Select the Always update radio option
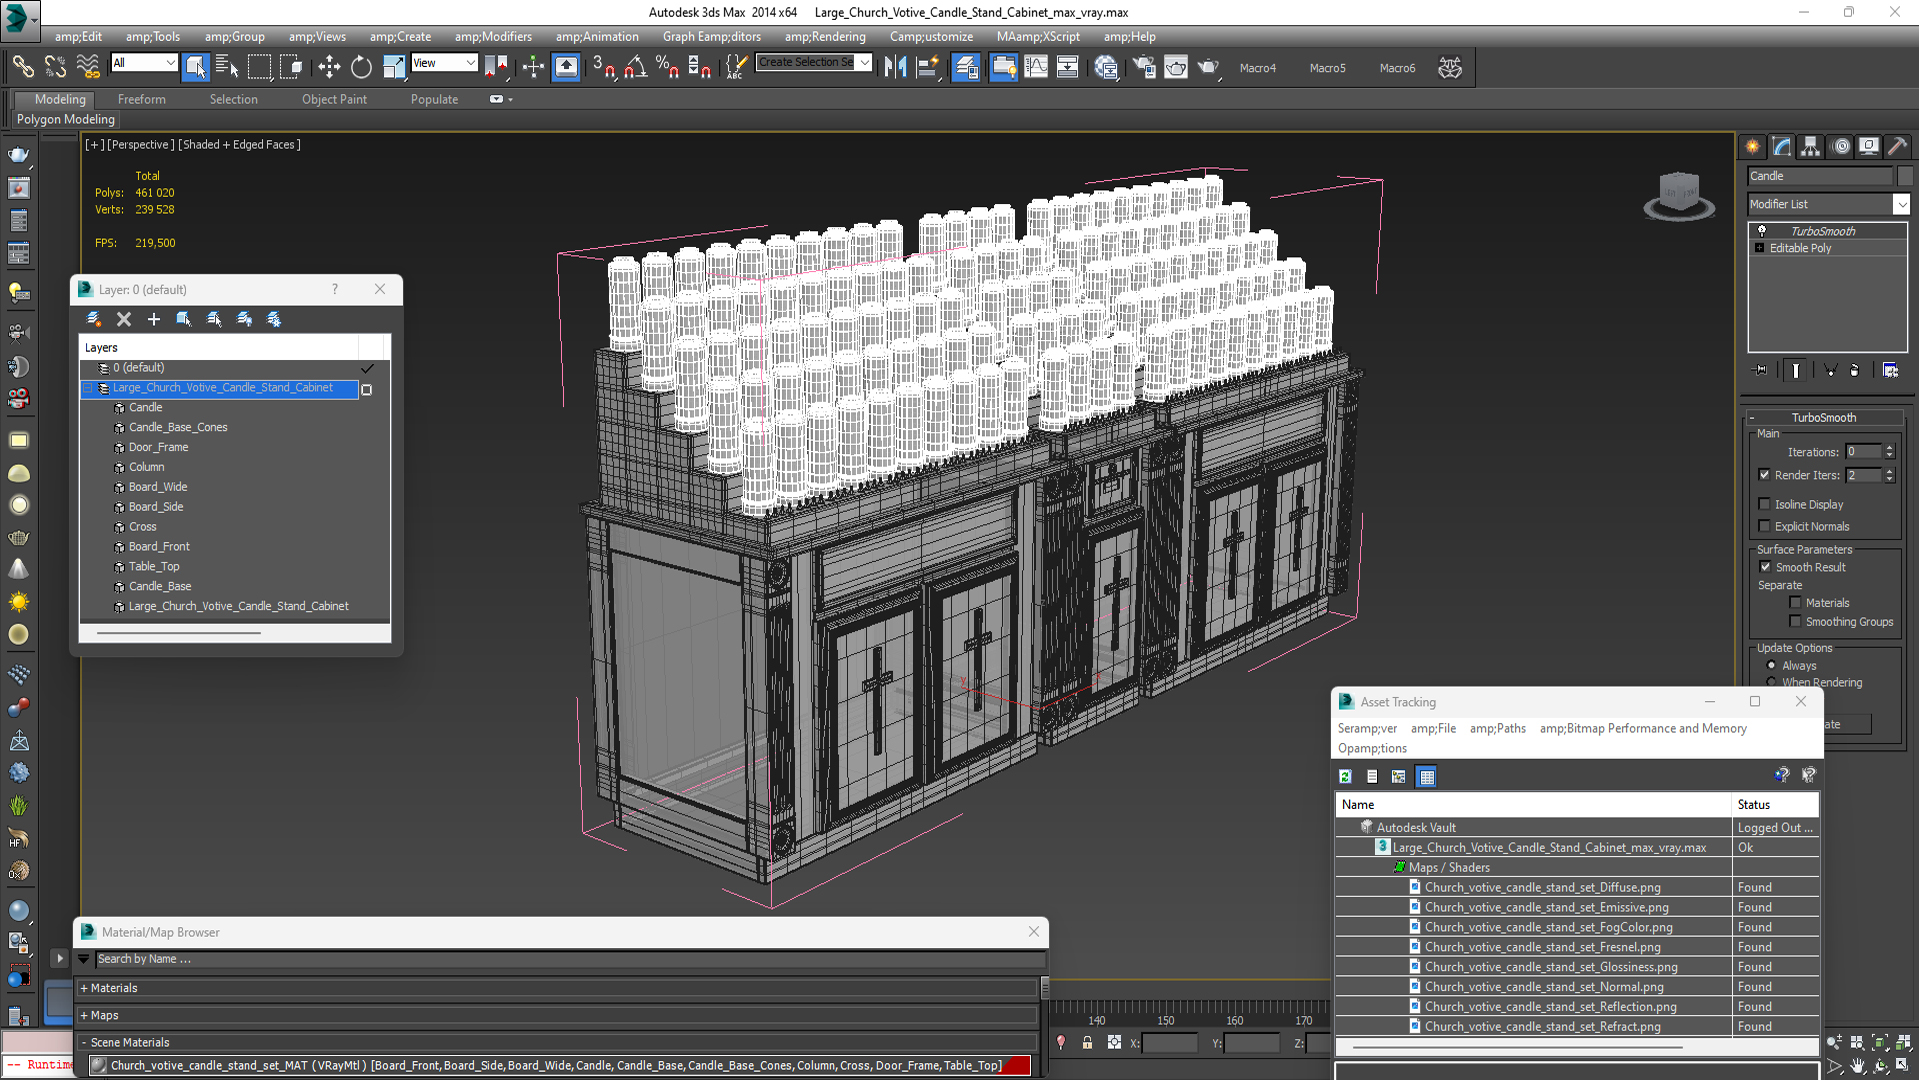Image resolution: width=1920 pixels, height=1080 pixels. [1772, 665]
